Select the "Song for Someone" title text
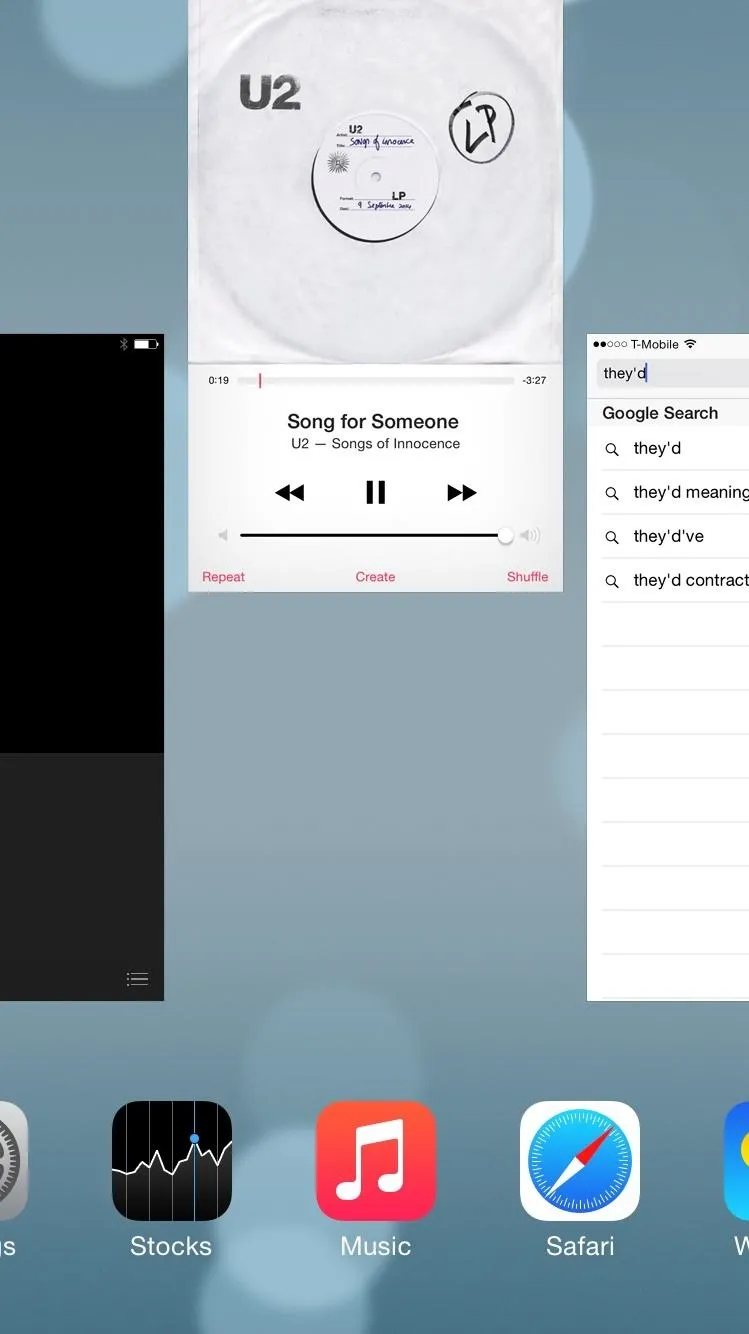This screenshot has width=749, height=1334. point(373,421)
